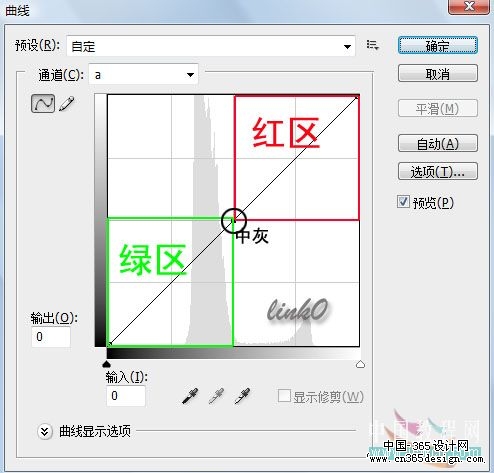Pick the white point eyedropper
The image size is (494, 473).
point(242,396)
